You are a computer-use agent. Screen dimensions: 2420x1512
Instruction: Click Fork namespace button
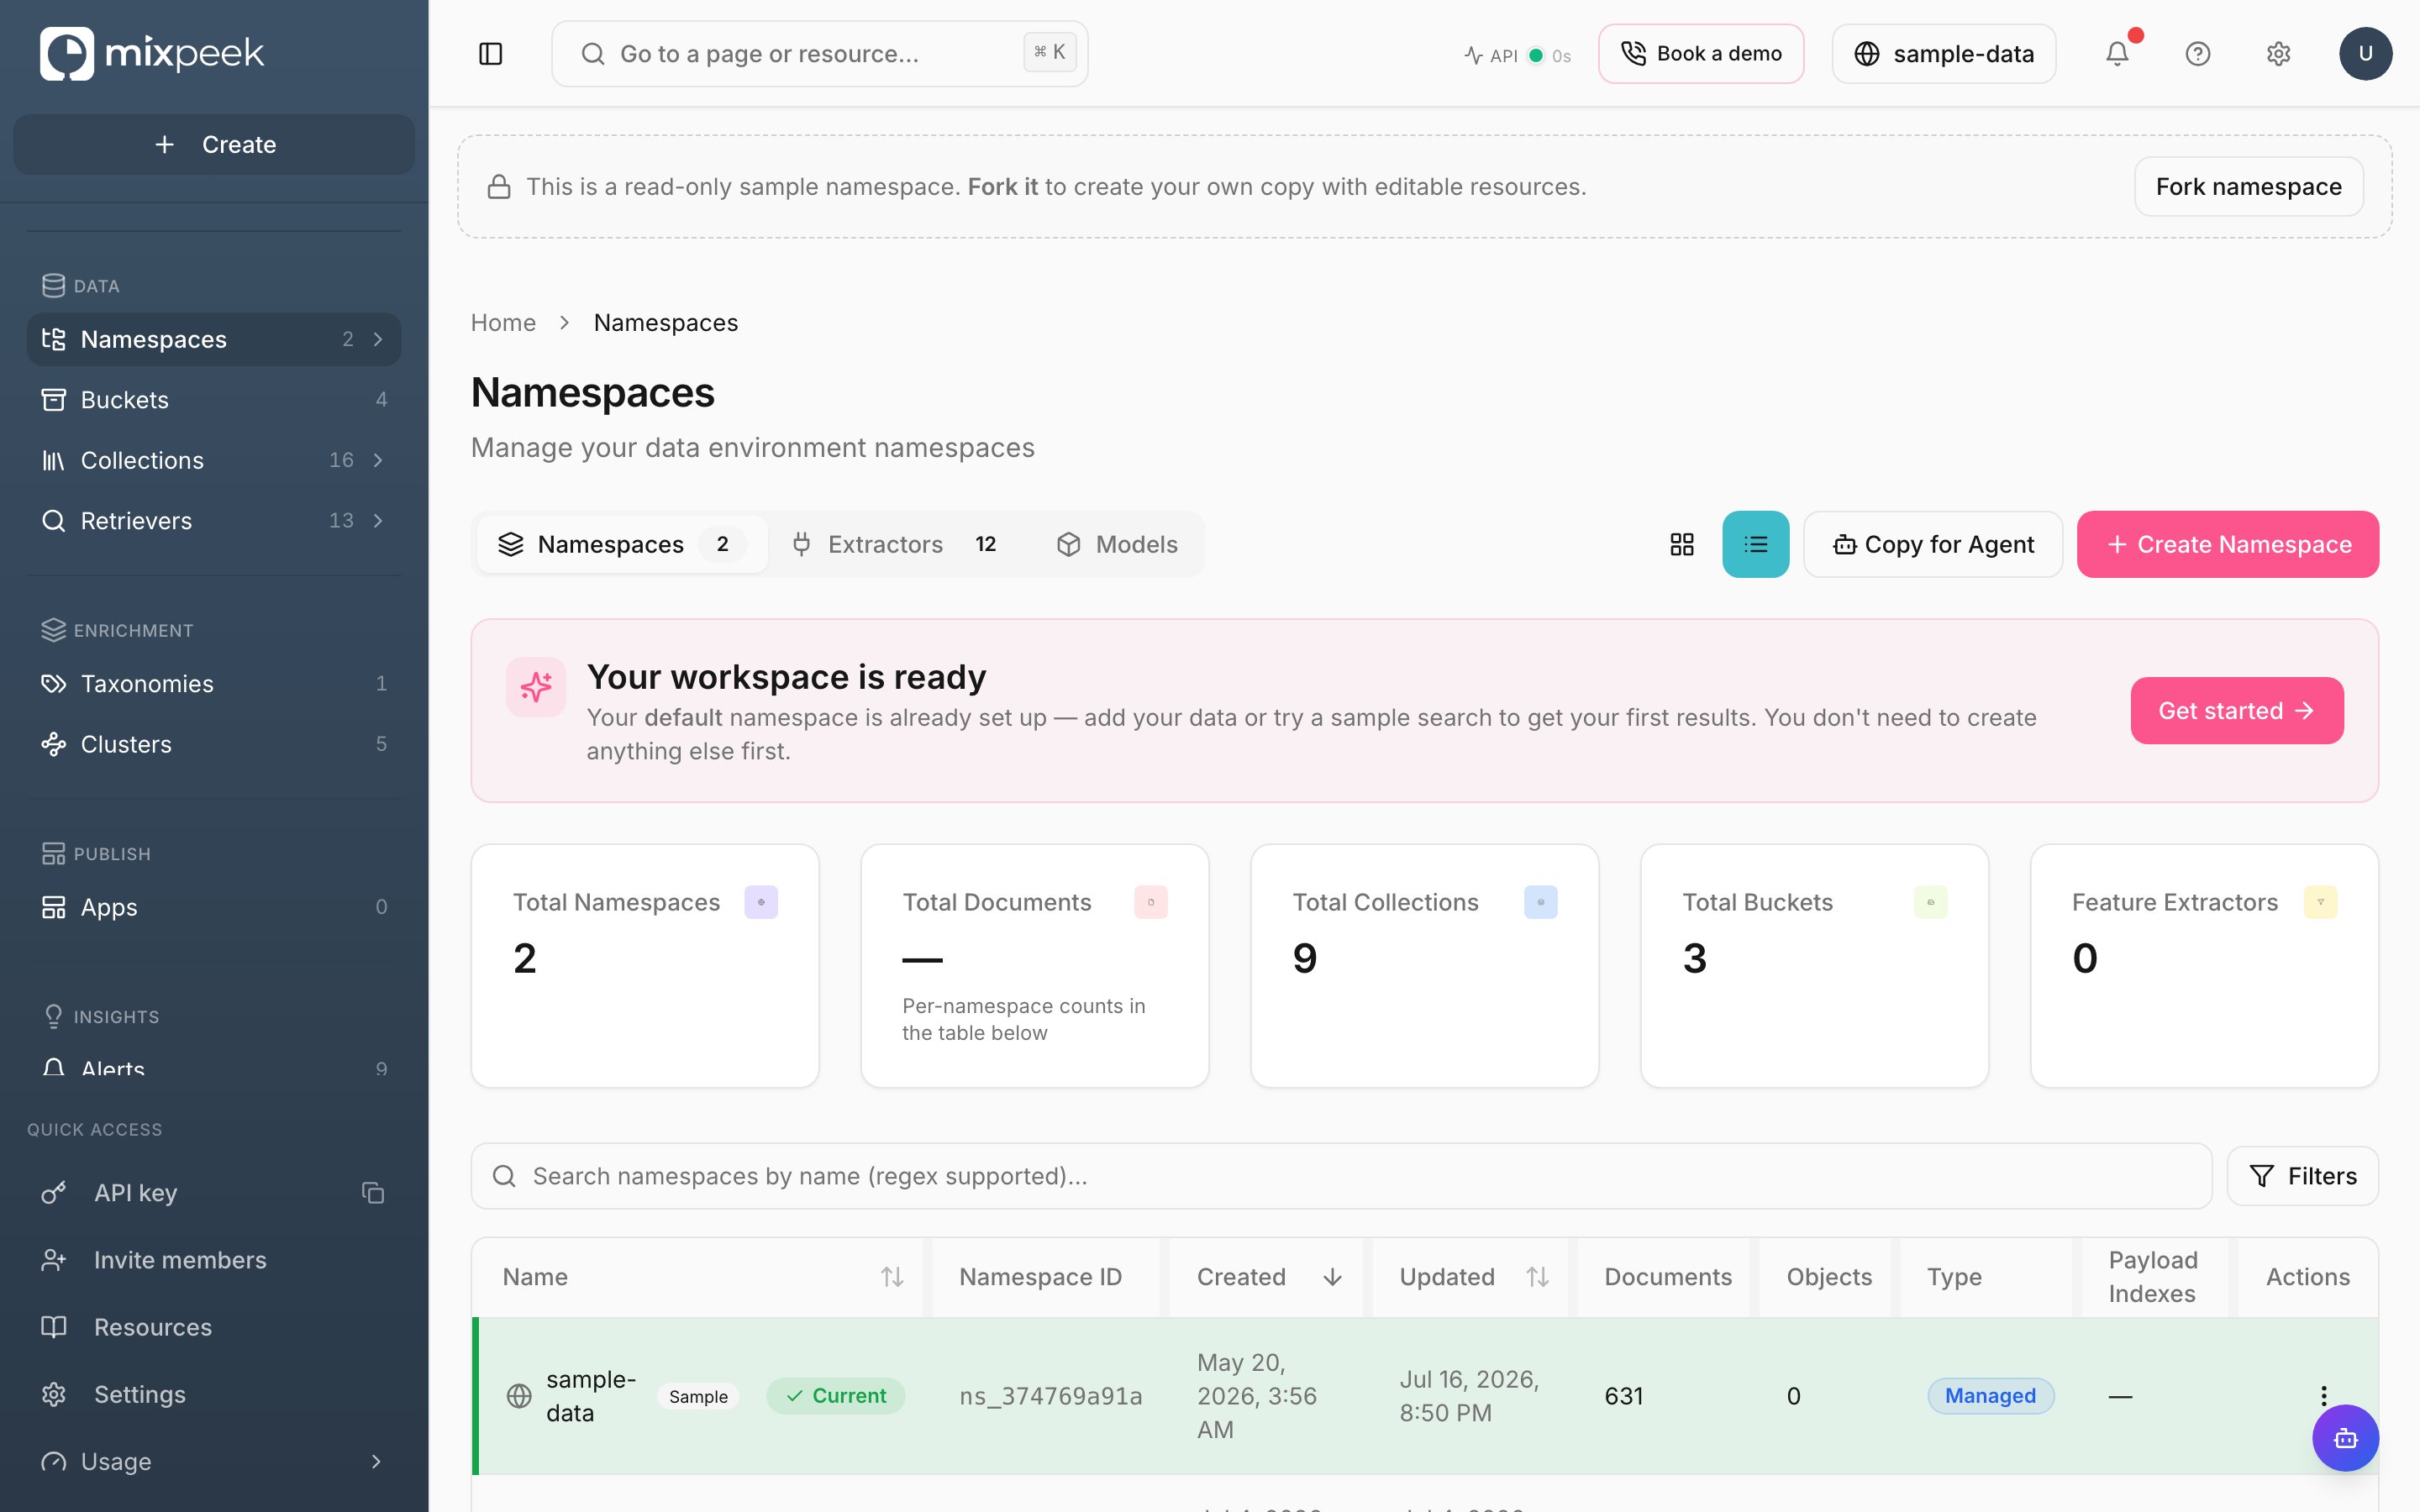pos(2248,186)
